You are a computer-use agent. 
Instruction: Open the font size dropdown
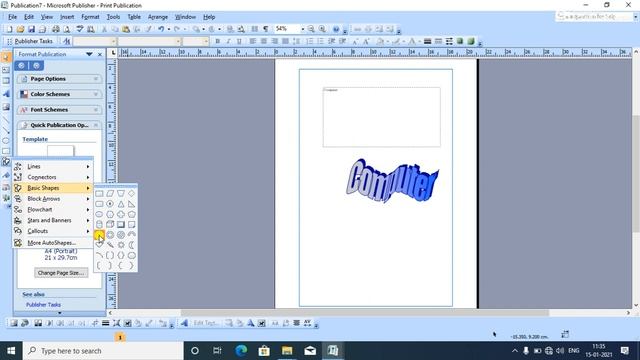[x=206, y=41]
